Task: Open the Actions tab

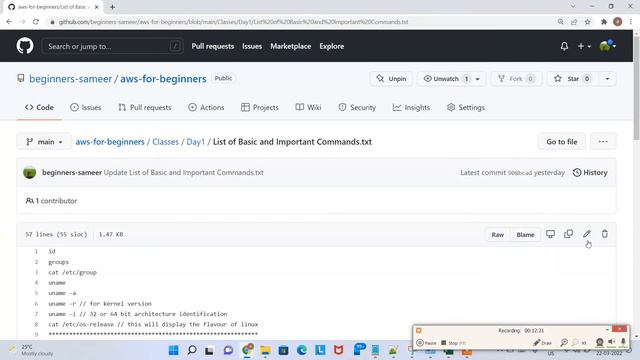Action: (206, 107)
